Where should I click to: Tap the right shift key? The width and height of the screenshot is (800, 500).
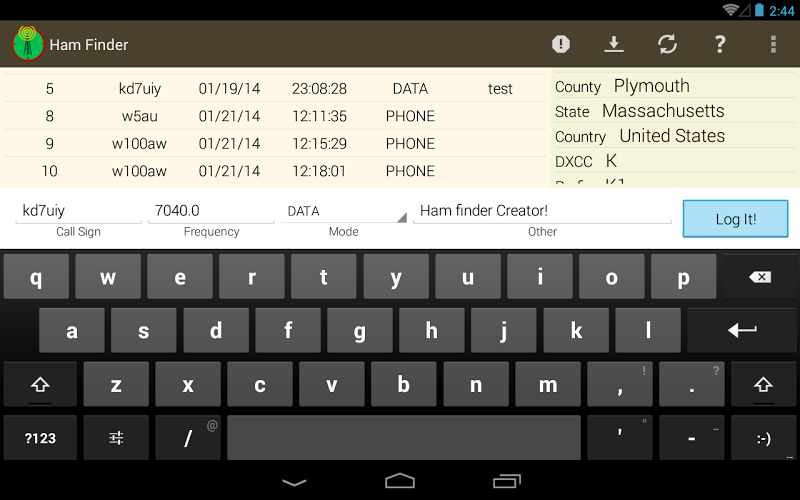click(763, 384)
